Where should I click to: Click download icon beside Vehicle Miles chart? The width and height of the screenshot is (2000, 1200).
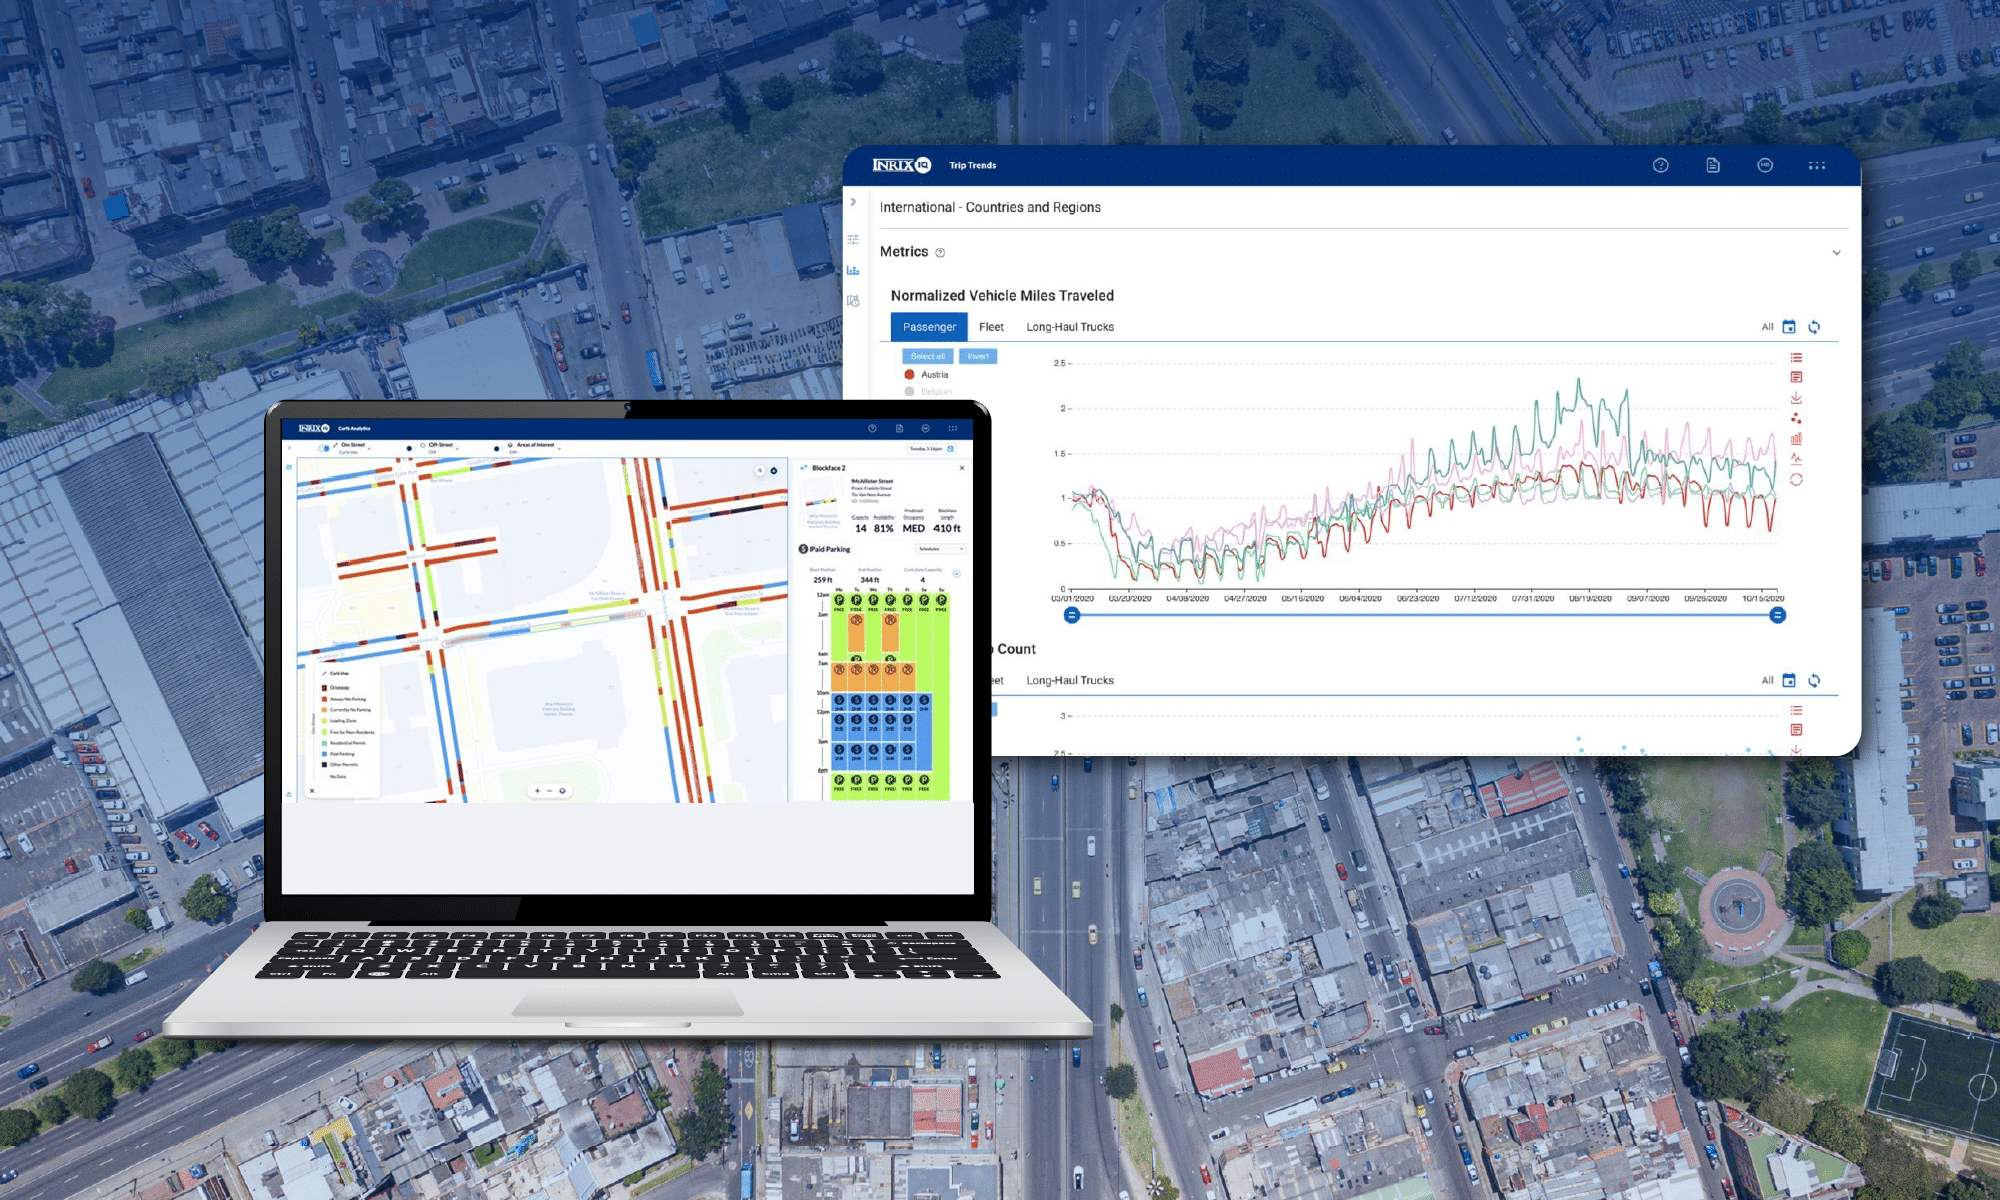[x=1796, y=398]
